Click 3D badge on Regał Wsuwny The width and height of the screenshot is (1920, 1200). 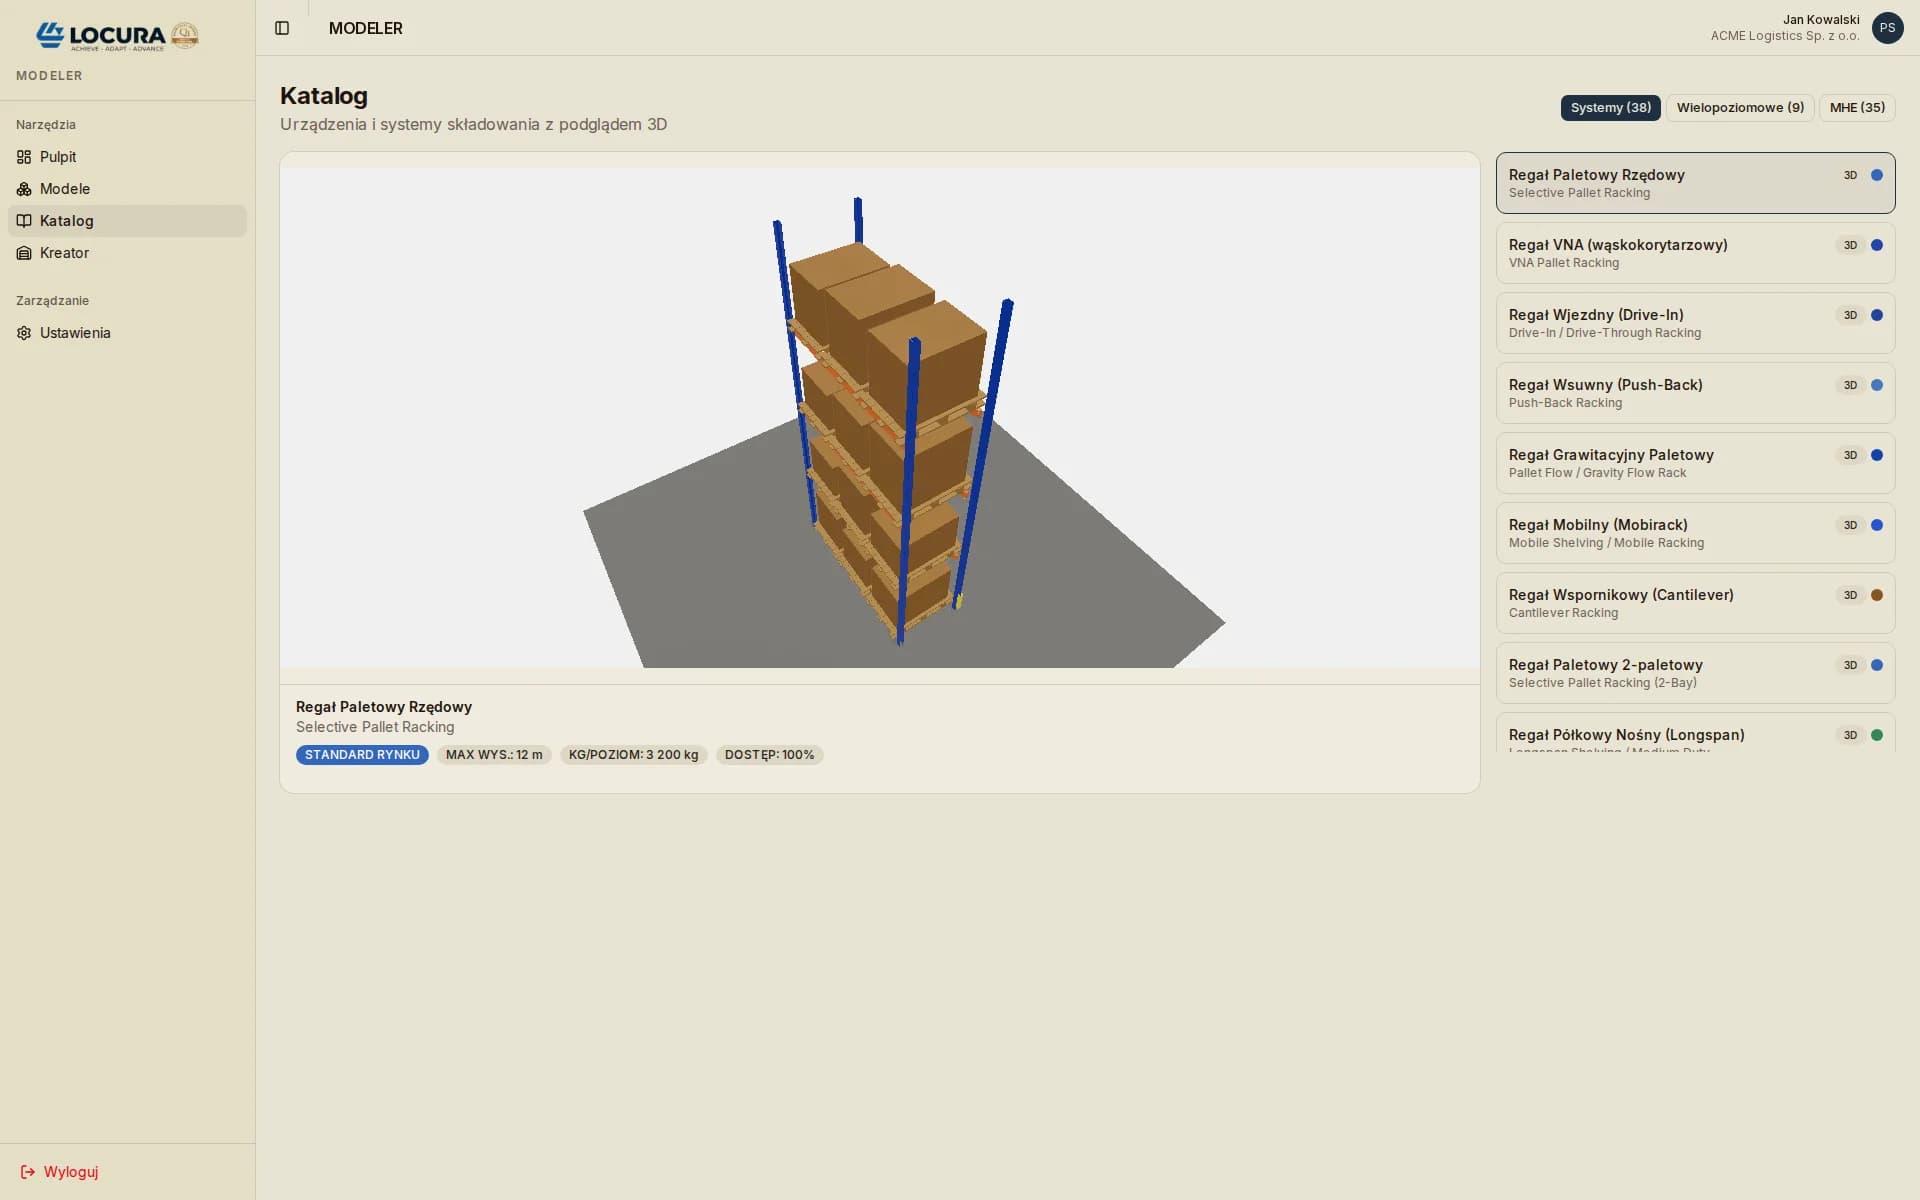click(x=1850, y=385)
